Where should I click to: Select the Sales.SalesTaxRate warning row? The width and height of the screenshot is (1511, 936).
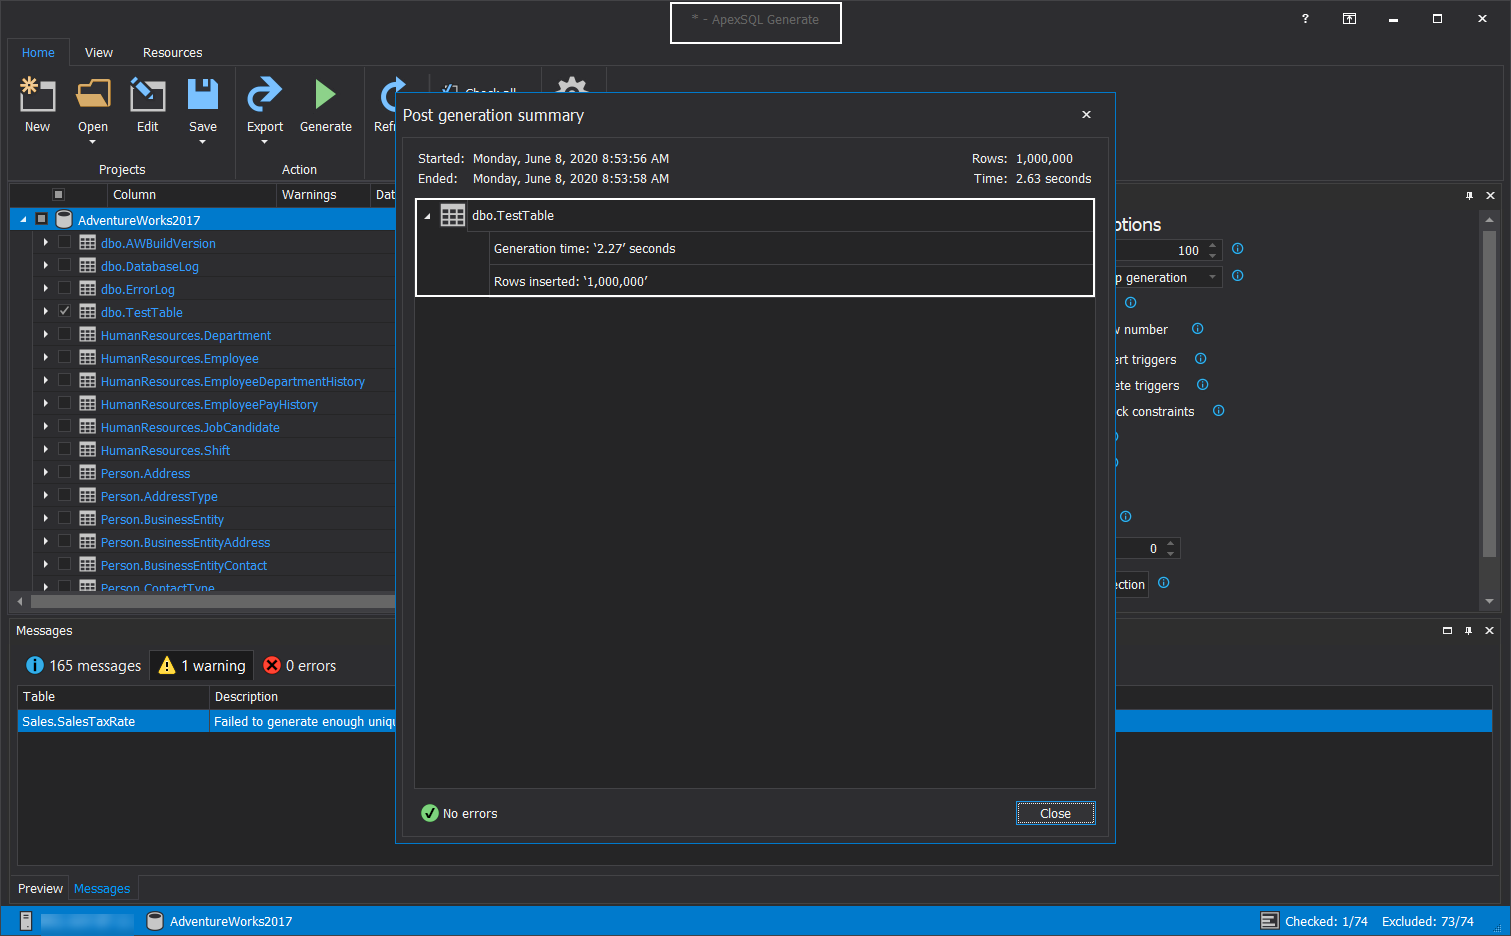point(110,722)
